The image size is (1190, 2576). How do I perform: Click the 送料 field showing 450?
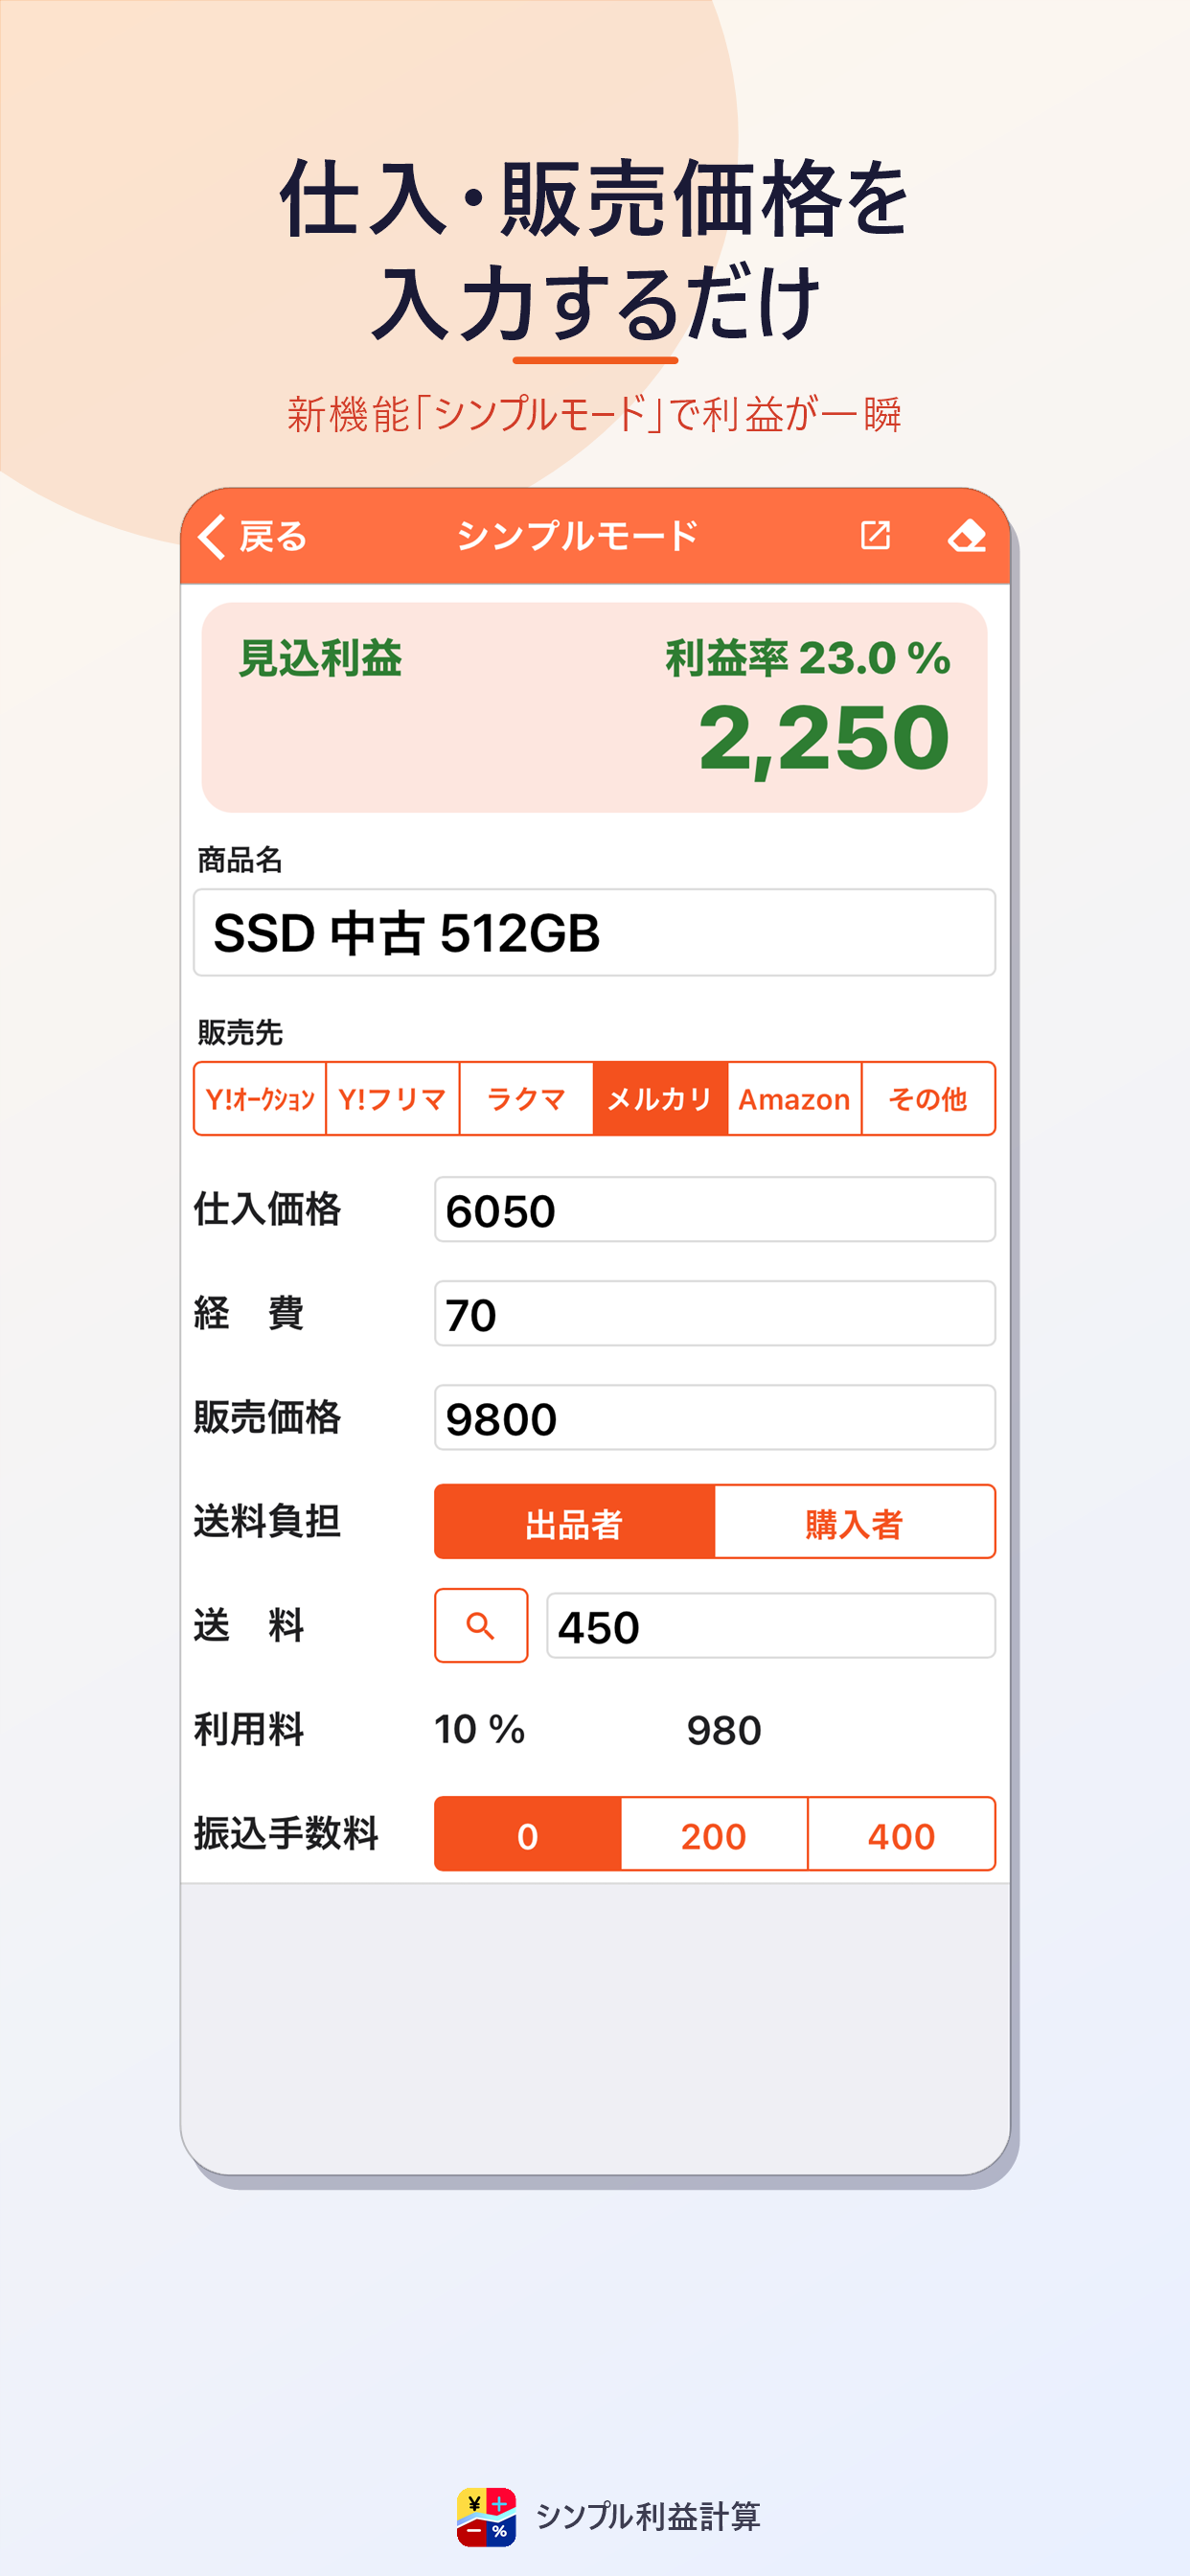tap(771, 1626)
